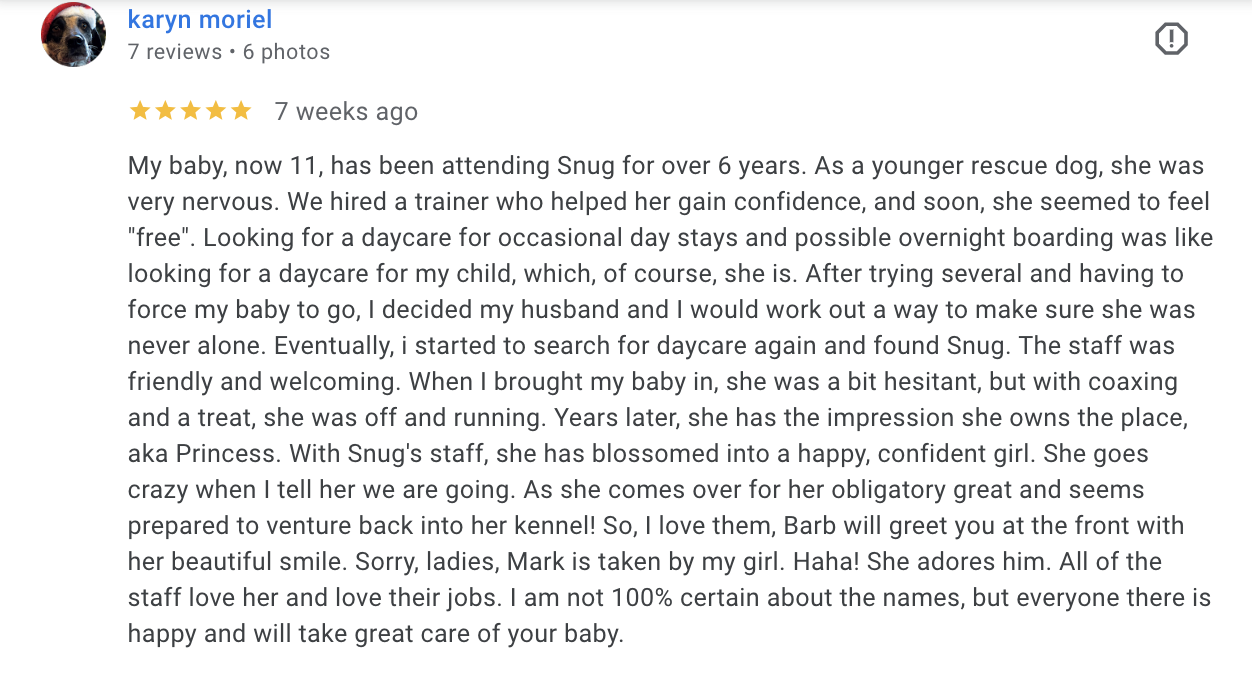
Task: Click the third rating star
Action: [190, 111]
